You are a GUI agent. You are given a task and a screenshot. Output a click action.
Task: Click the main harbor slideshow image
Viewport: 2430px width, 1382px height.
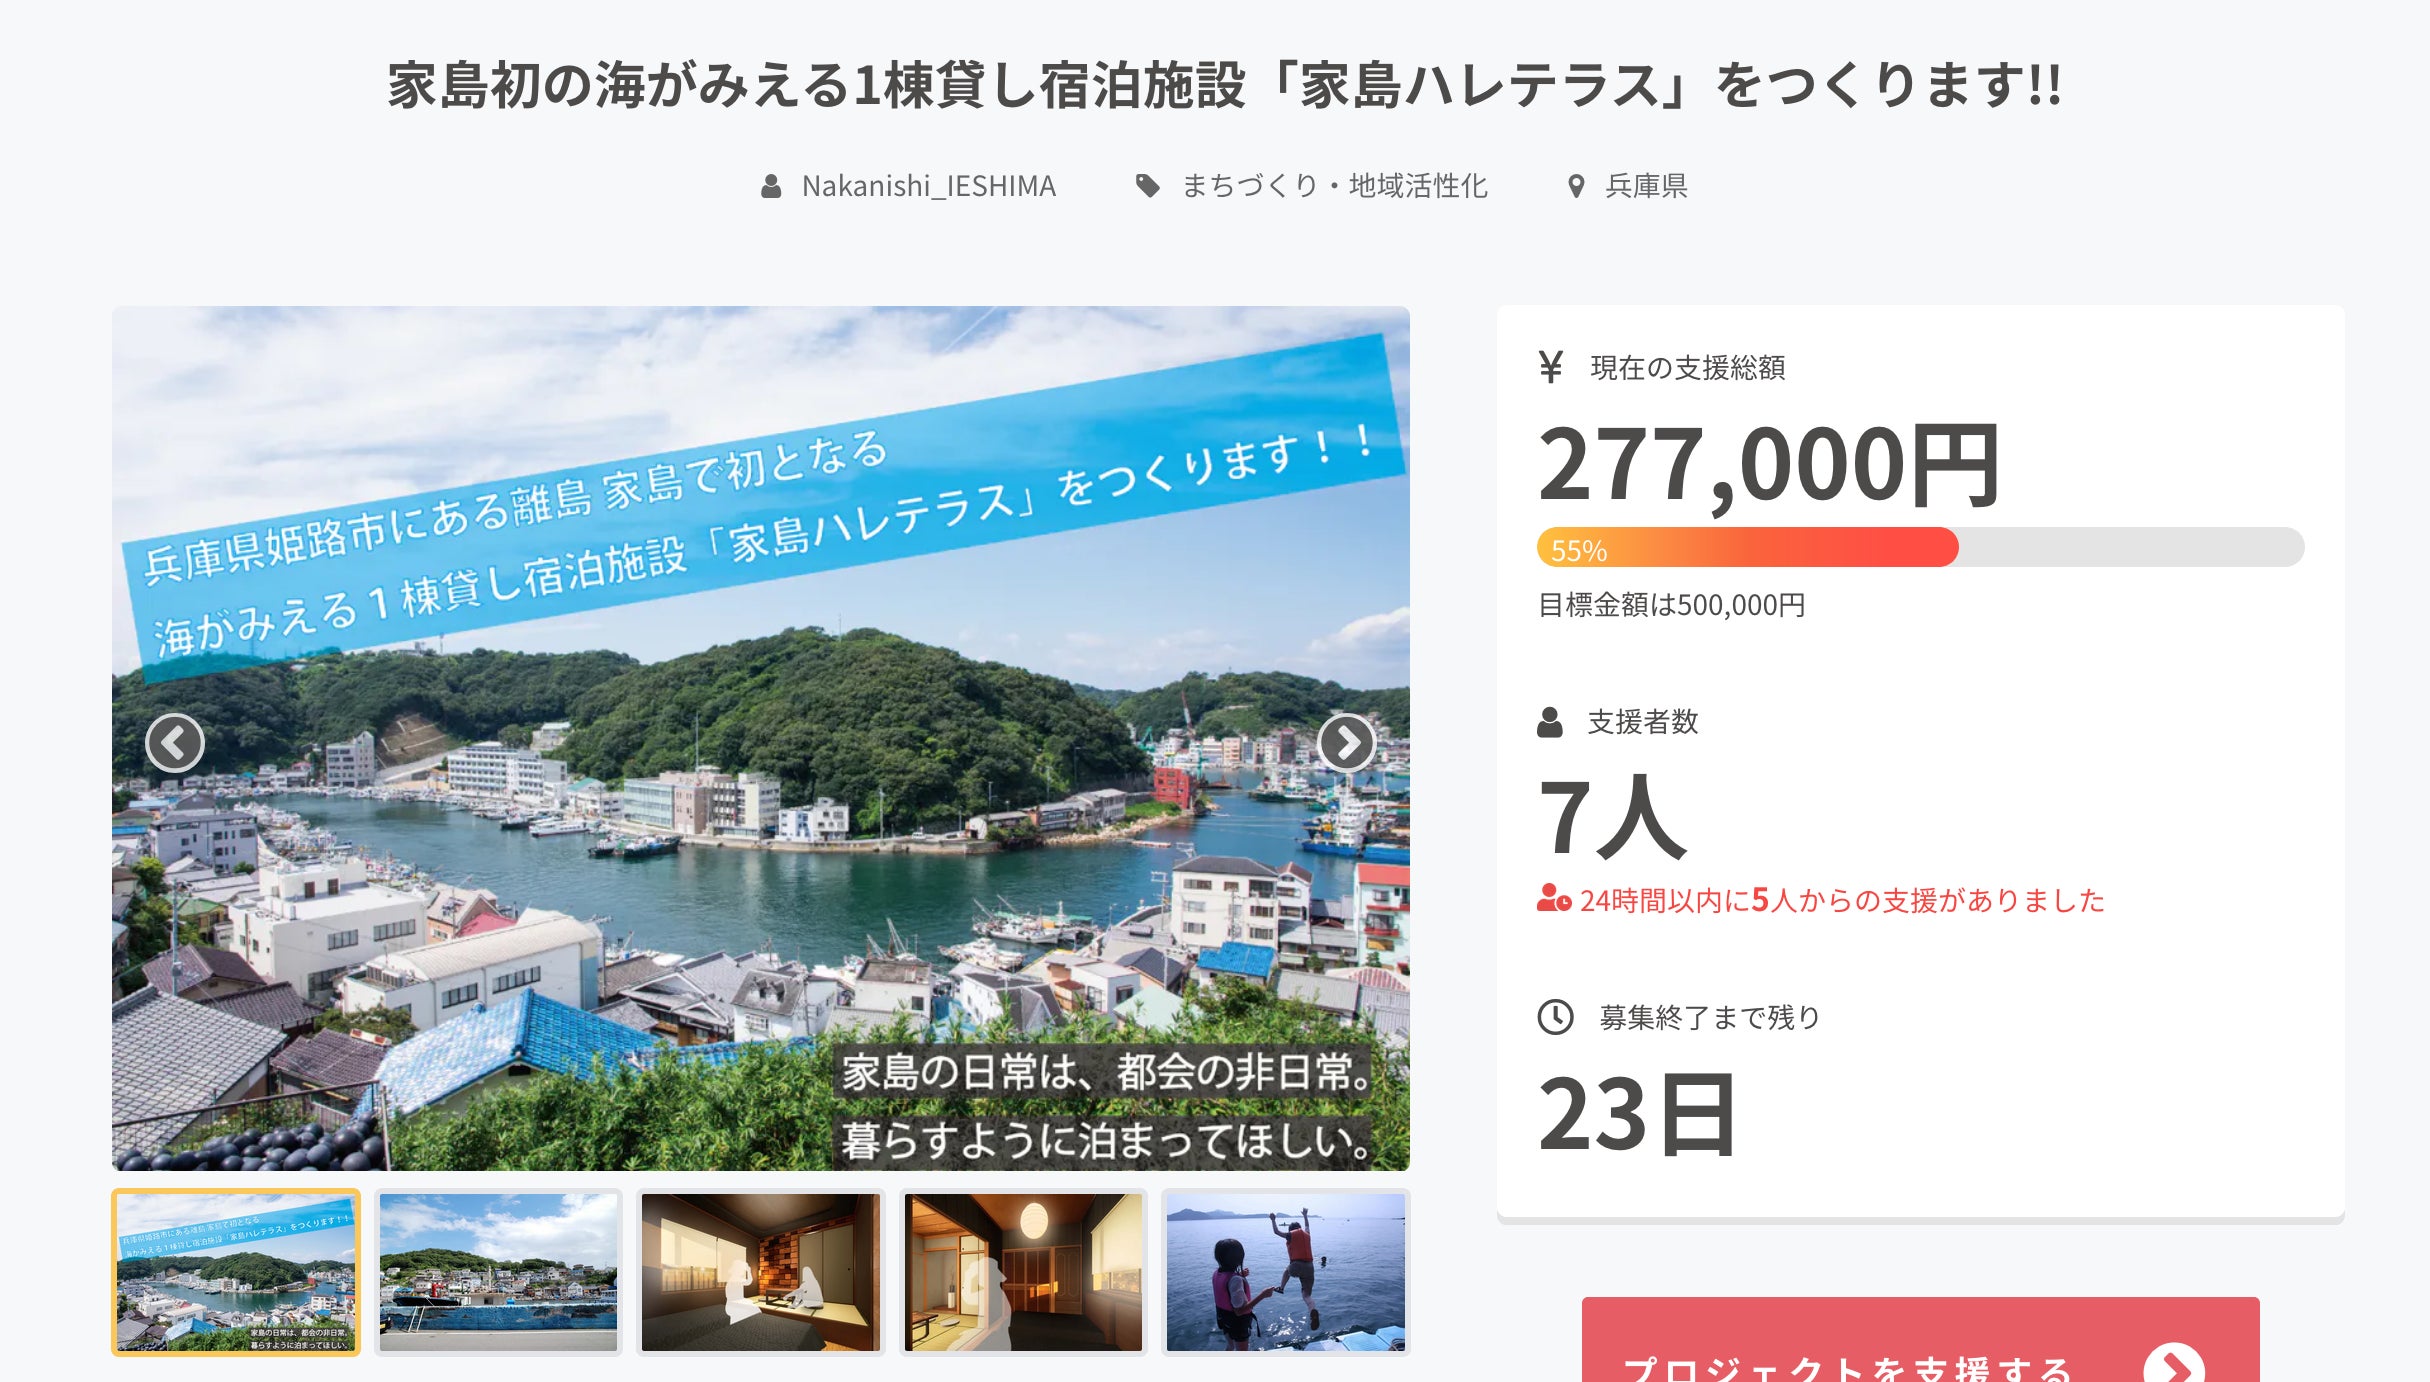761,738
